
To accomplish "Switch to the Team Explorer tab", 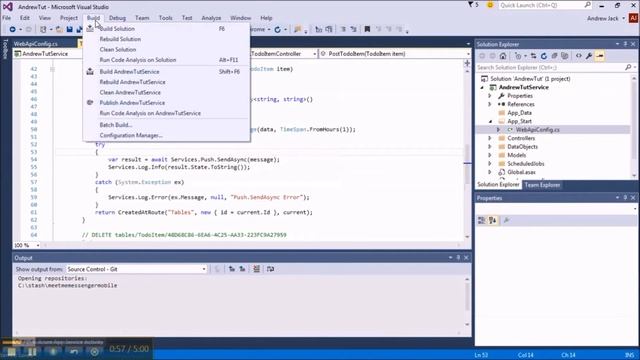I will tap(542, 185).
